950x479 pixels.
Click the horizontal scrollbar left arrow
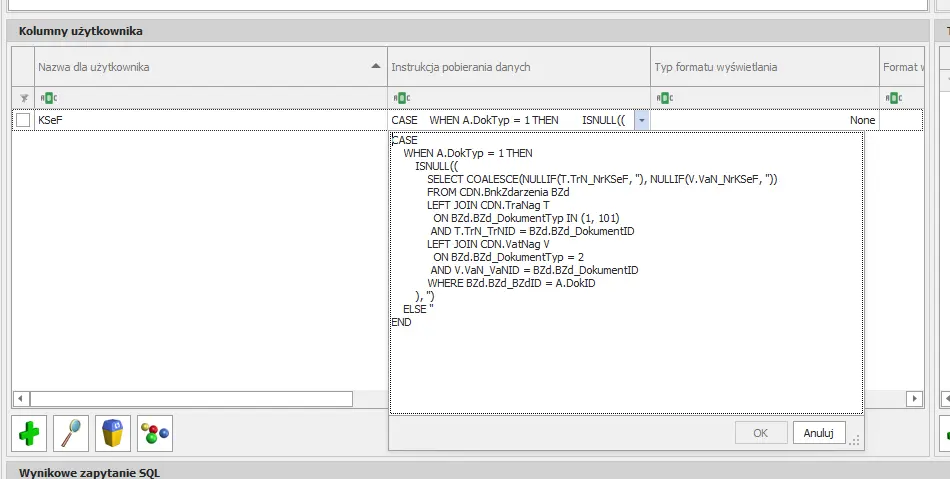click(x=21, y=399)
